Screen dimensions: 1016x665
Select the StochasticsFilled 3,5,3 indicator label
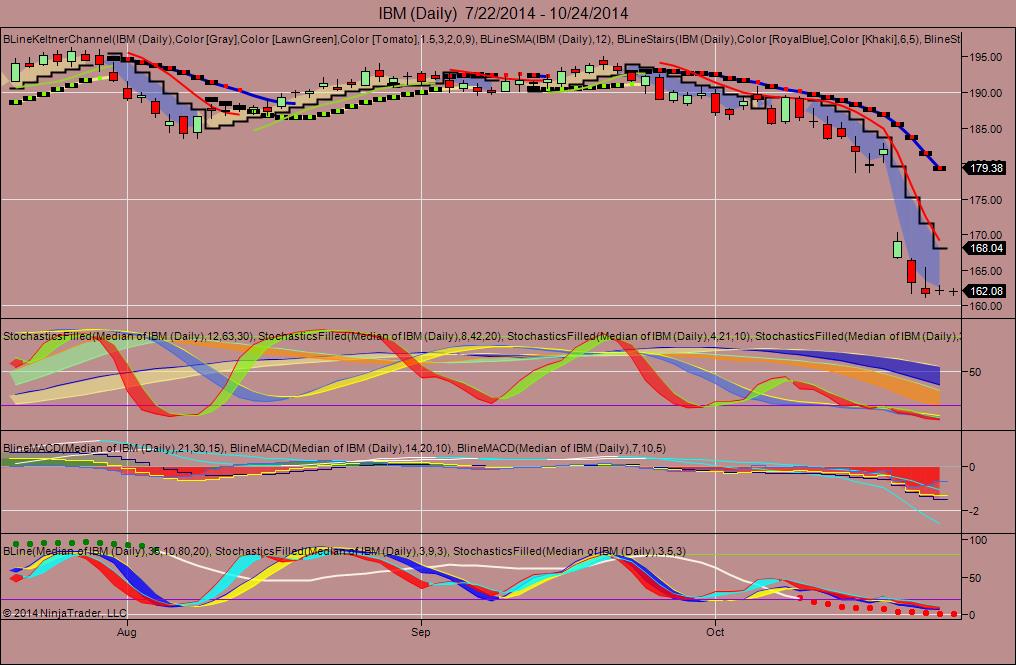(x=569, y=552)
